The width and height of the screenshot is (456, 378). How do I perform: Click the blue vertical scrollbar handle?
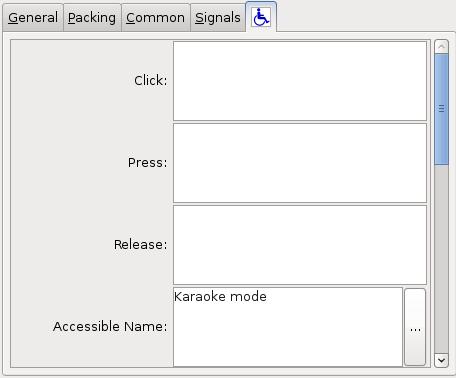pyautogui.click(x=441, y=109)
